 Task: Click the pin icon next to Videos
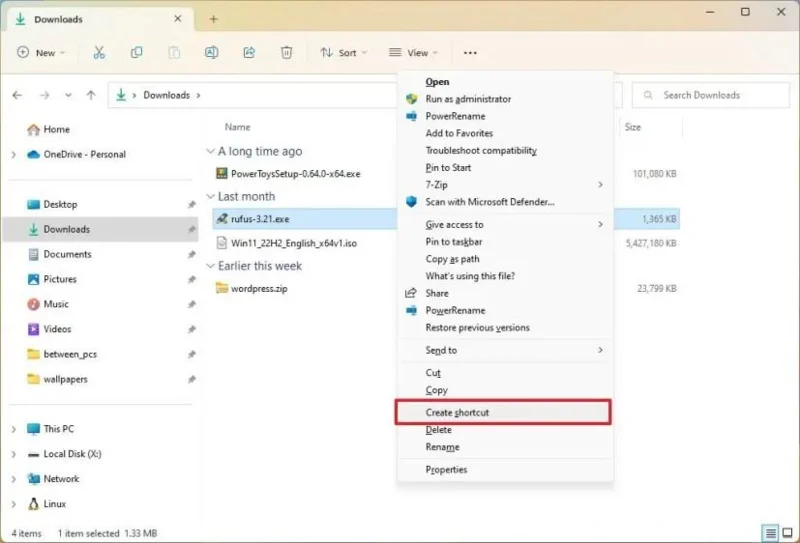(191, 329)
